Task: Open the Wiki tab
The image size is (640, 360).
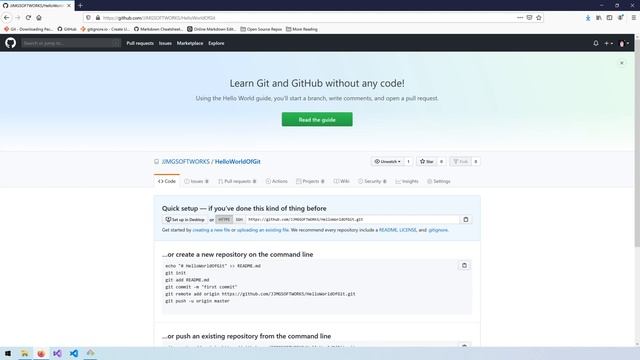Action: pos(341,181)
